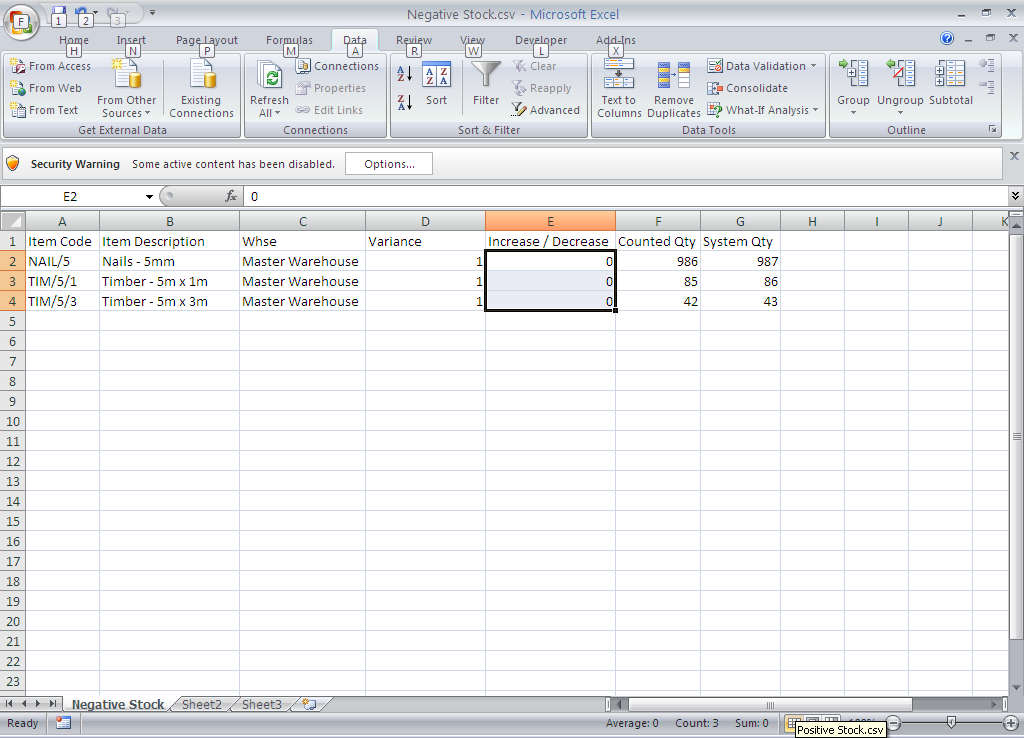Image resolution: width=1024 pixels, height=738 pixels.
Task: Click the zoom slider handle
Action: [951, 722]
